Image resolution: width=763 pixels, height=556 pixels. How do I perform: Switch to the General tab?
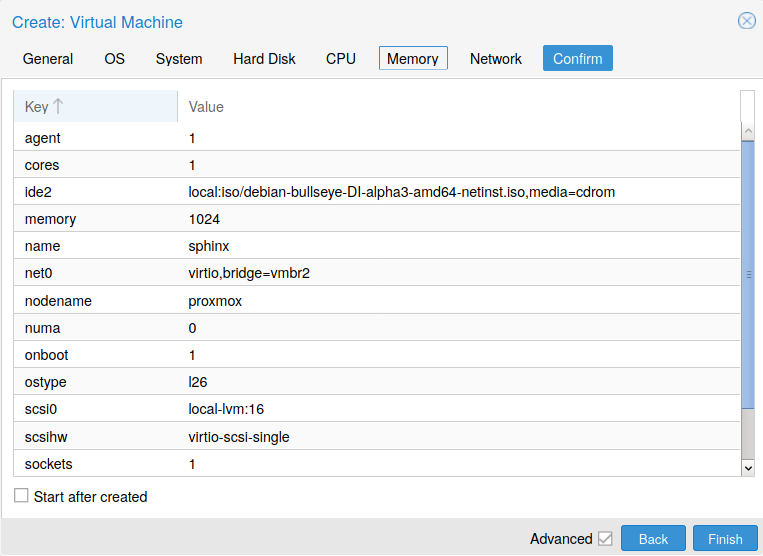[48, 59]
